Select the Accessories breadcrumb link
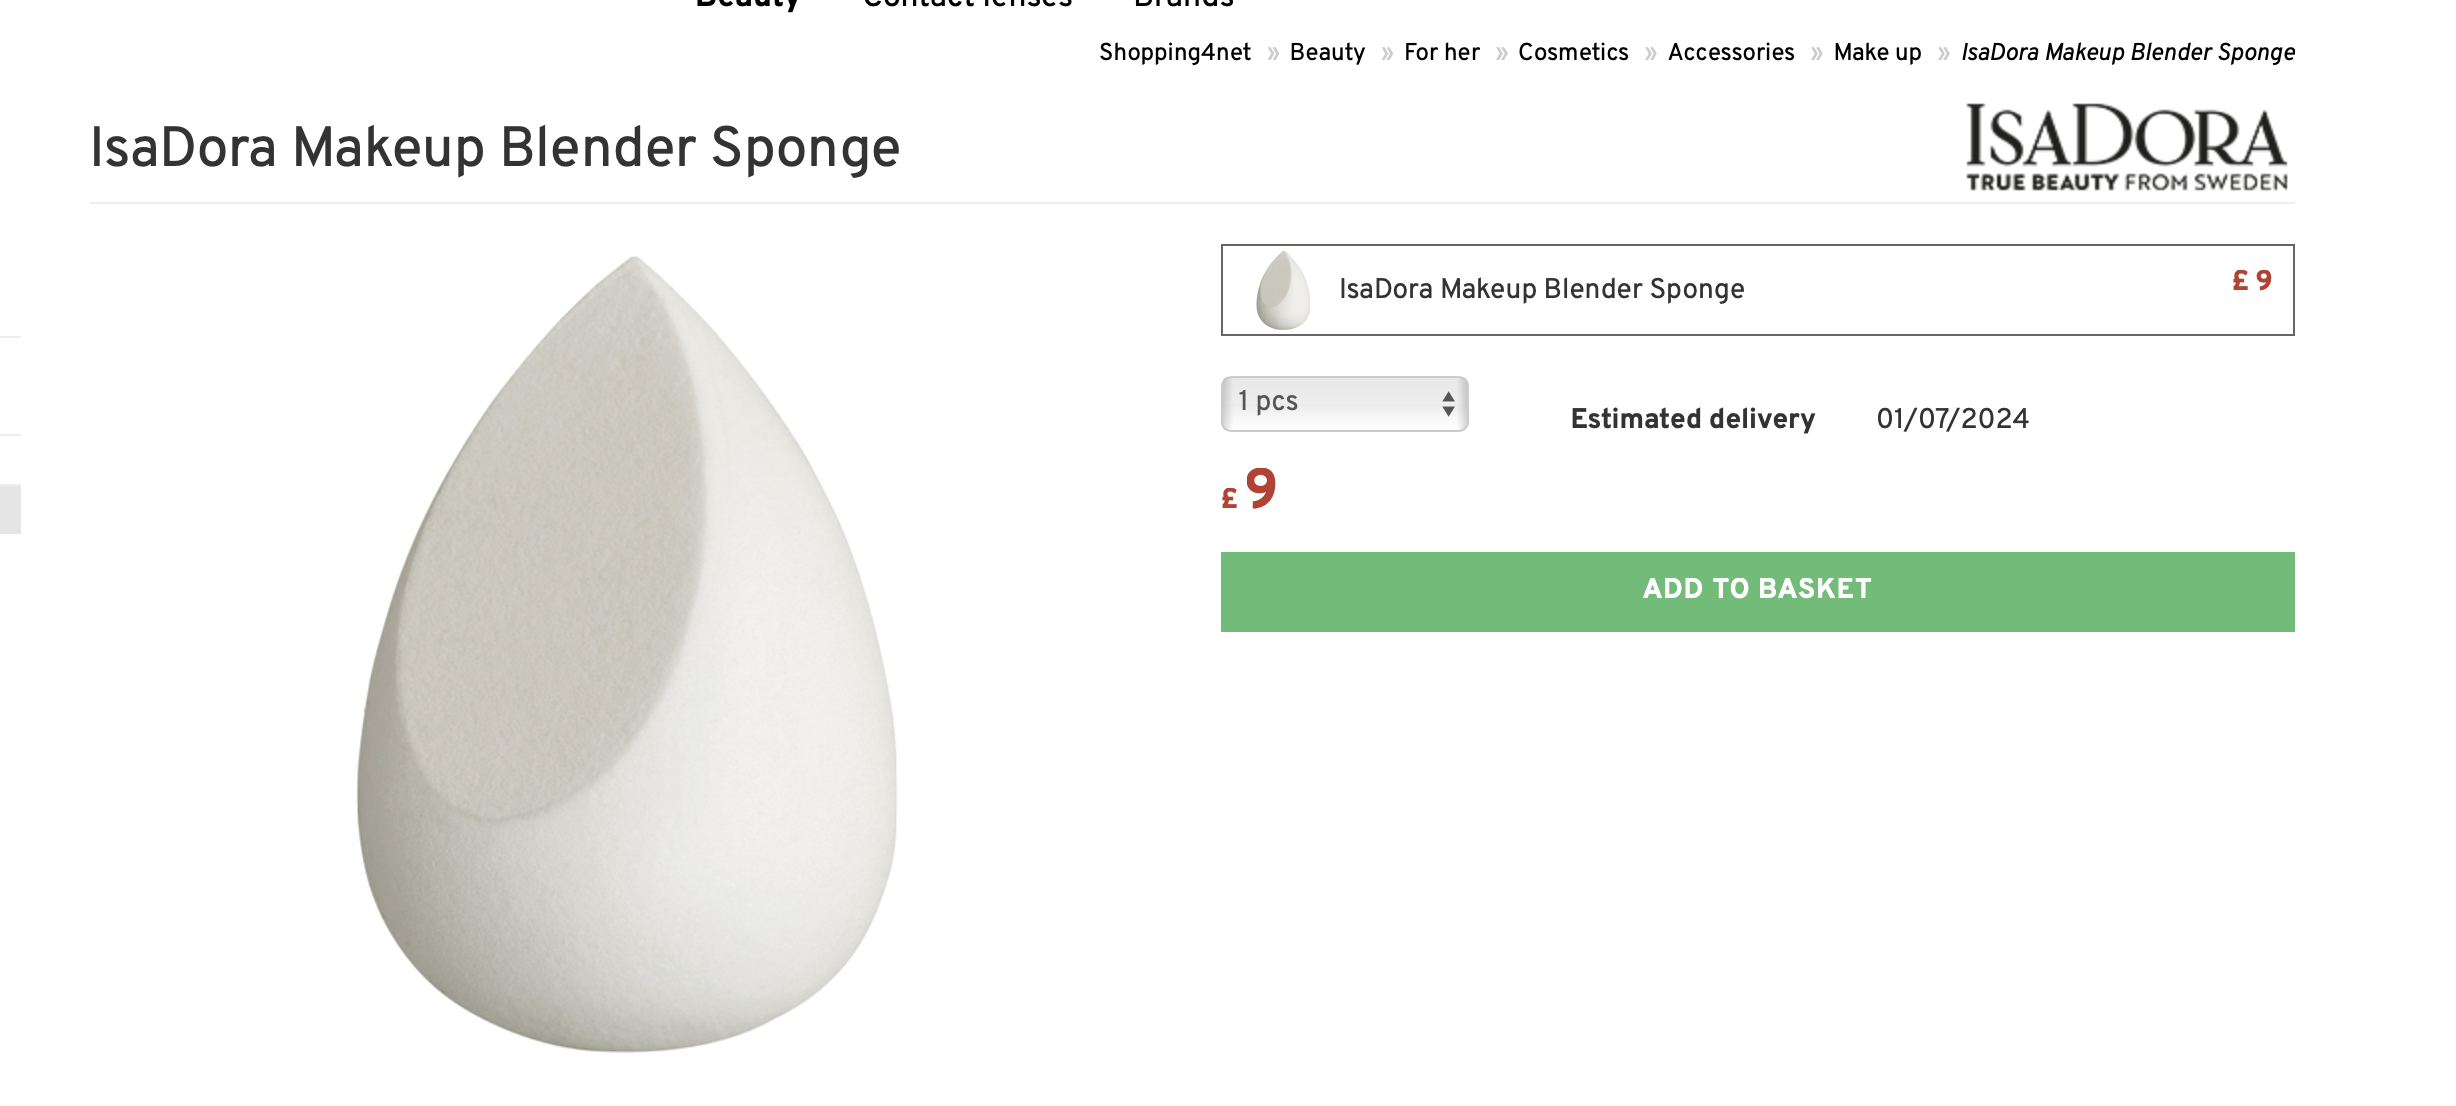Viewport: 2456px width, 1106px height. point(1731,52)
